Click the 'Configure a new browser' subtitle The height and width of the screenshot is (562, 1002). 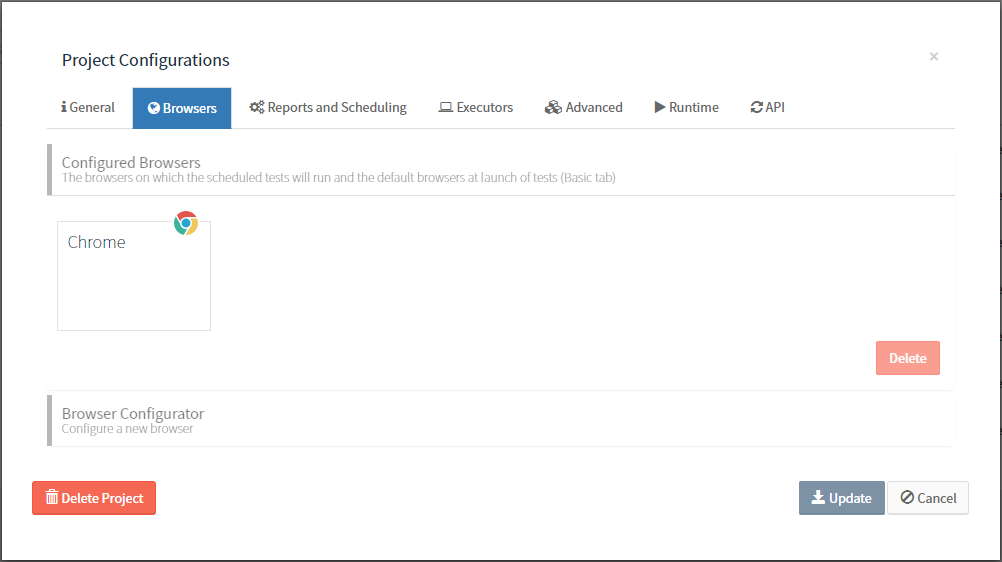(127, 429)
